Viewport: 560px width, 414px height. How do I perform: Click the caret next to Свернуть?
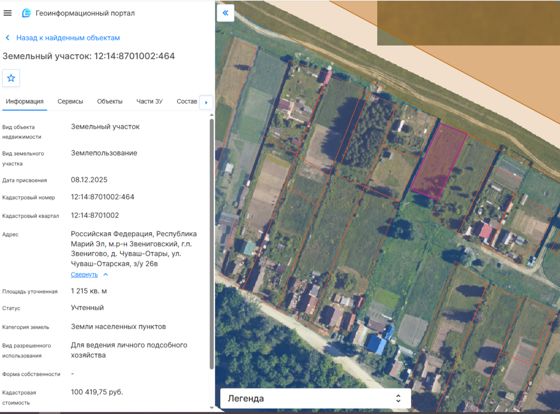(x=105, y=274)
